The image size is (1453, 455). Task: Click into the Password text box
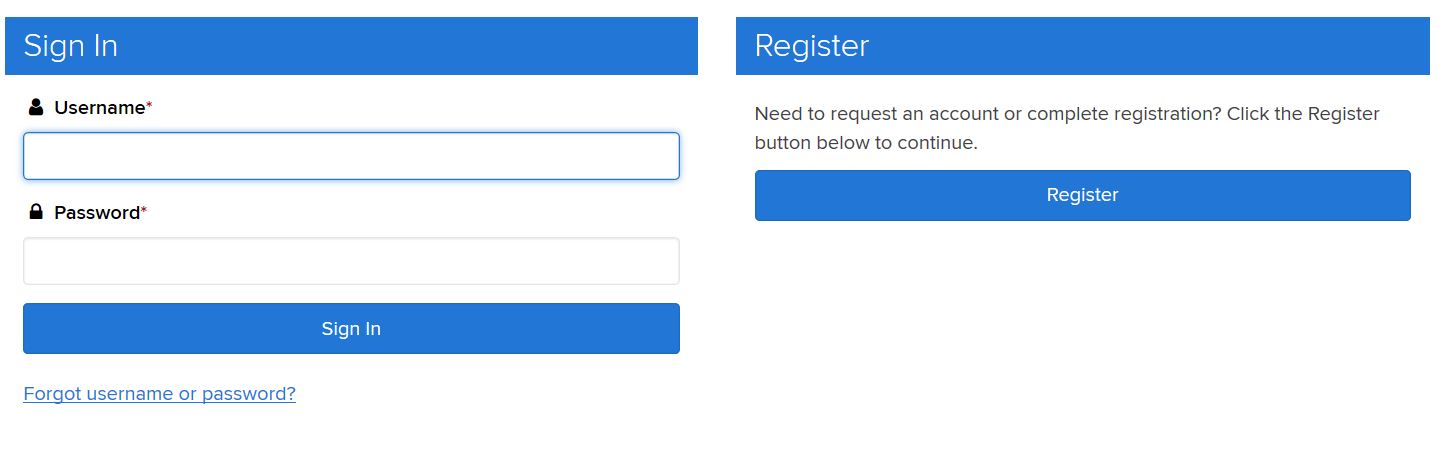pyautogui.click(x=351, y=261)
